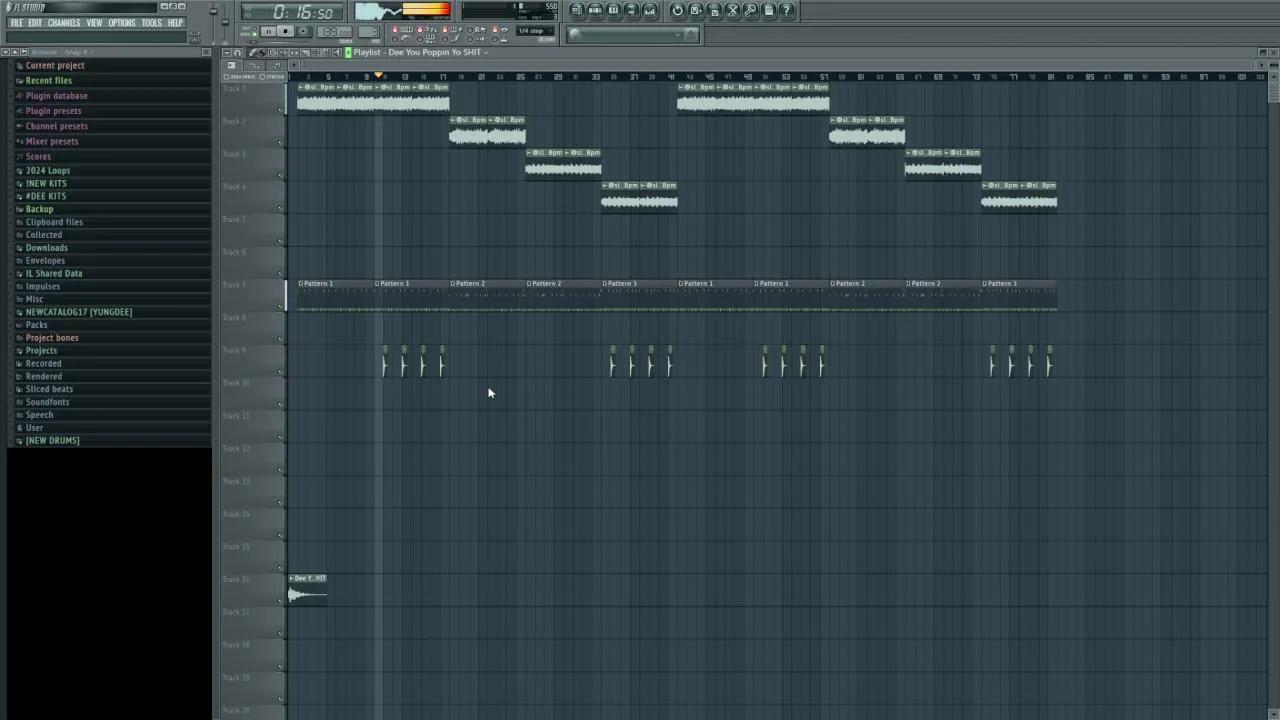The image size is (1280, 720).
Task: Expand the 2024 Loops folder
Action: point(47,171)
